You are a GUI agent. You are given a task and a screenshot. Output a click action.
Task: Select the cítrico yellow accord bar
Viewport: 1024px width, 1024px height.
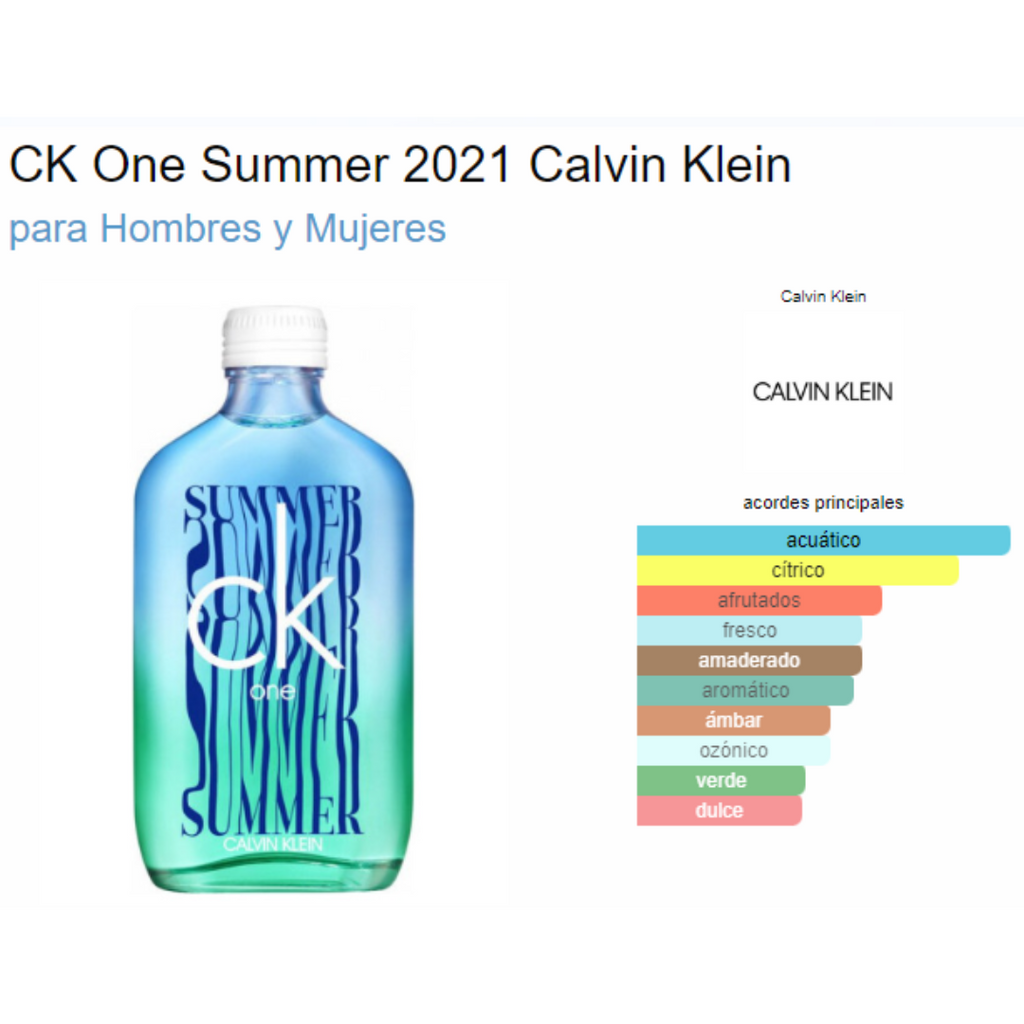click(797, 570)
